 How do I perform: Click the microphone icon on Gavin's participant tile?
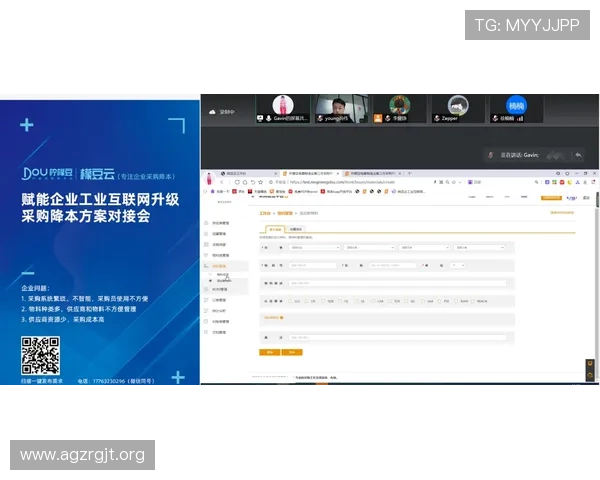pos(269,119)
